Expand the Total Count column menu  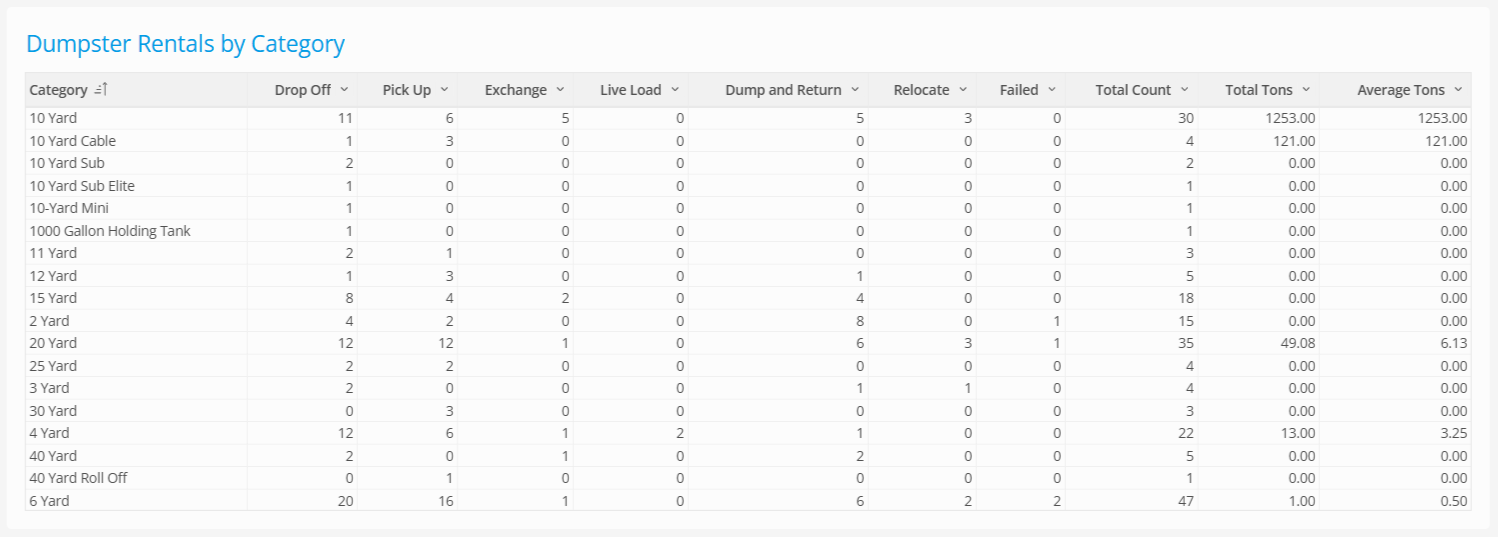[x=1184, y=90]
